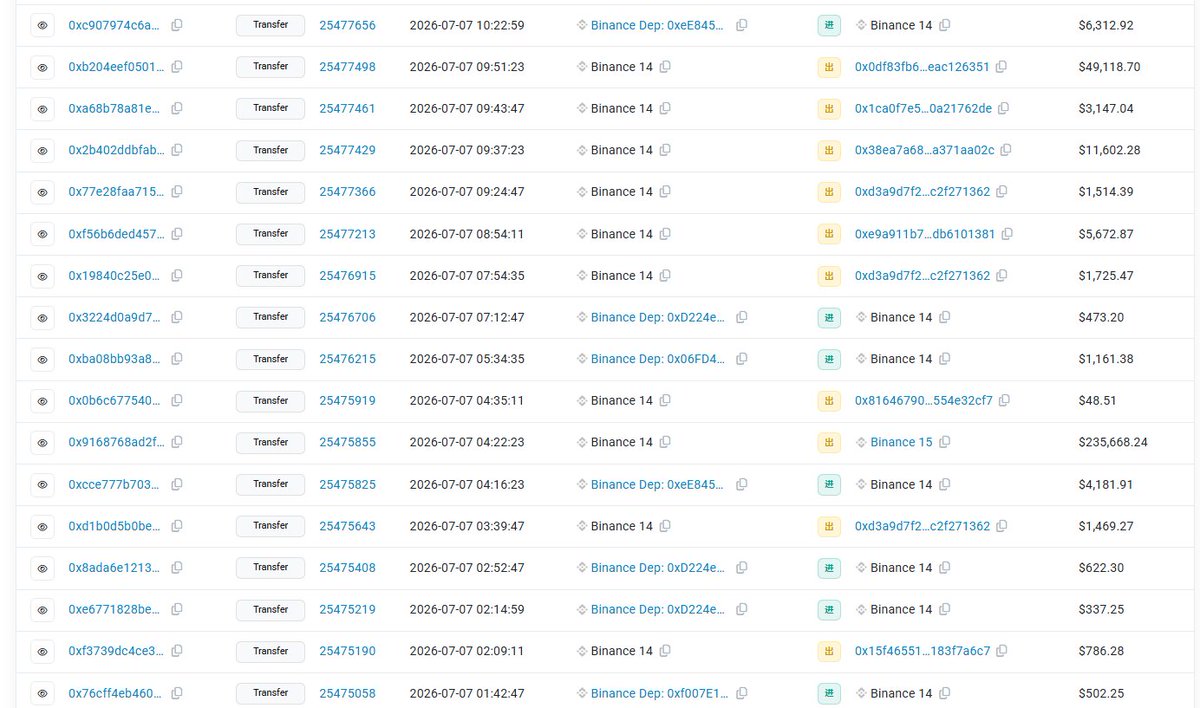
Task: Copy hash 0x19840c25e0 to clipboard
Action: click(177, 275)
